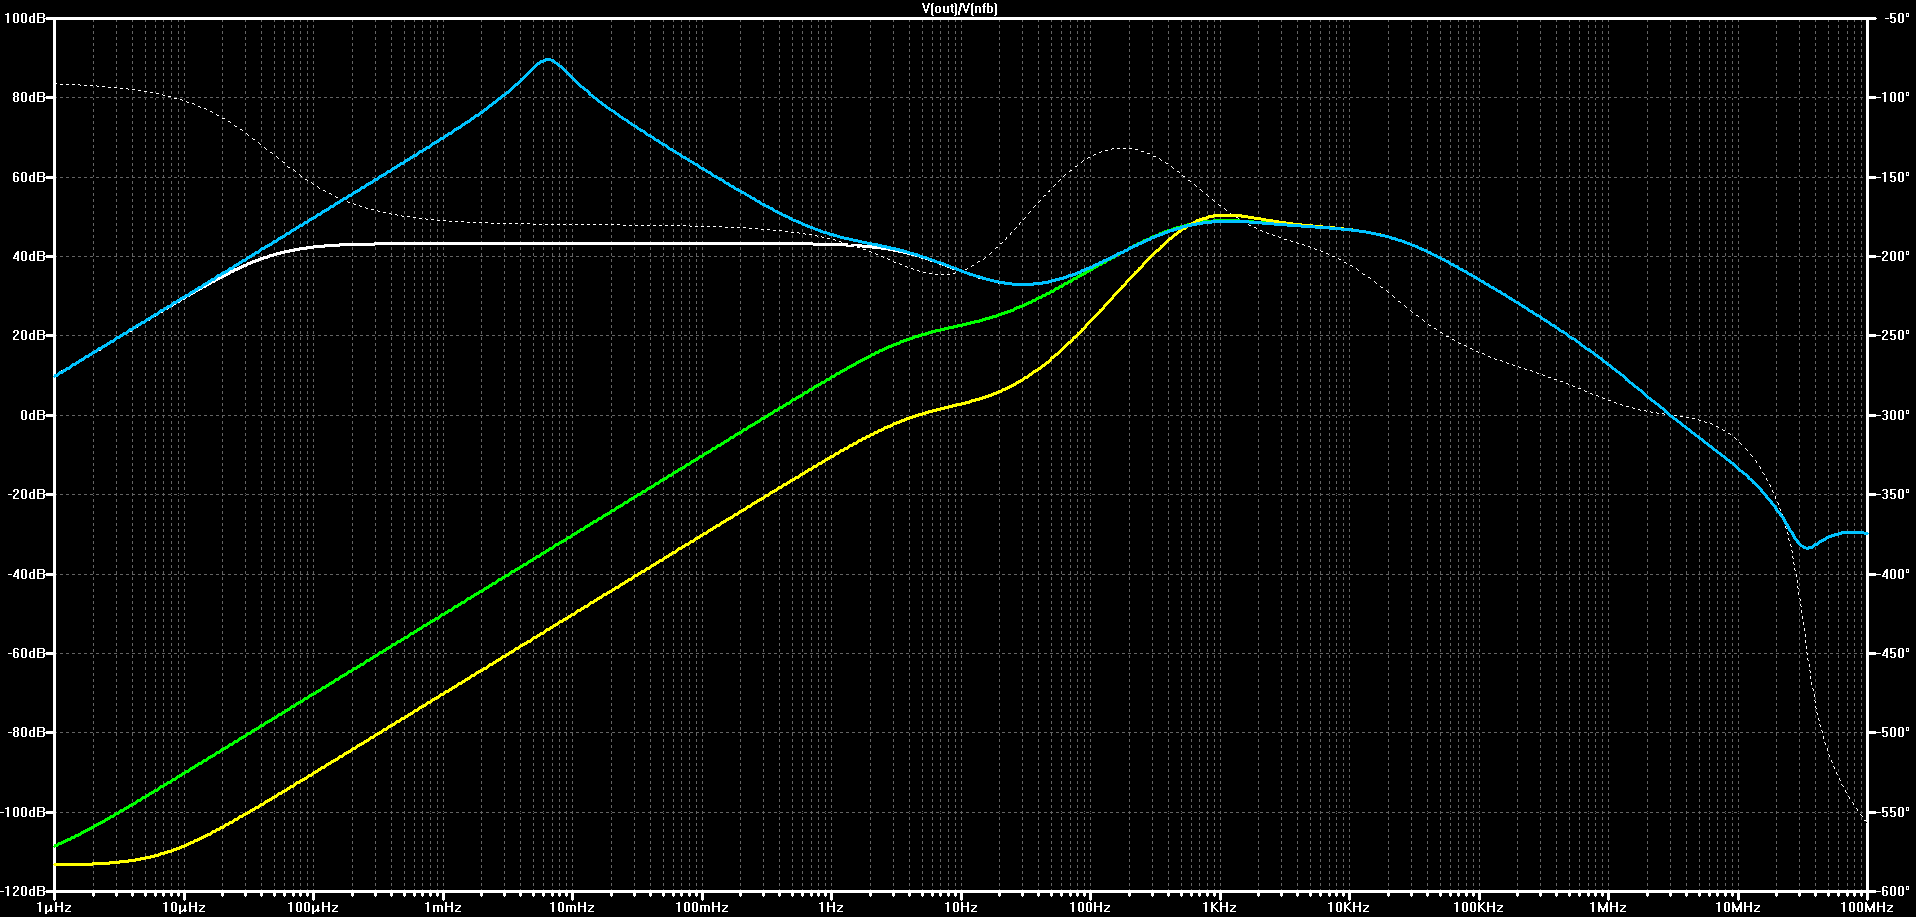Screen dimensions: 1916x917
Task: Click the "-450°" phase axis label
Action: pyautogui.click(x=1894, y=654)
